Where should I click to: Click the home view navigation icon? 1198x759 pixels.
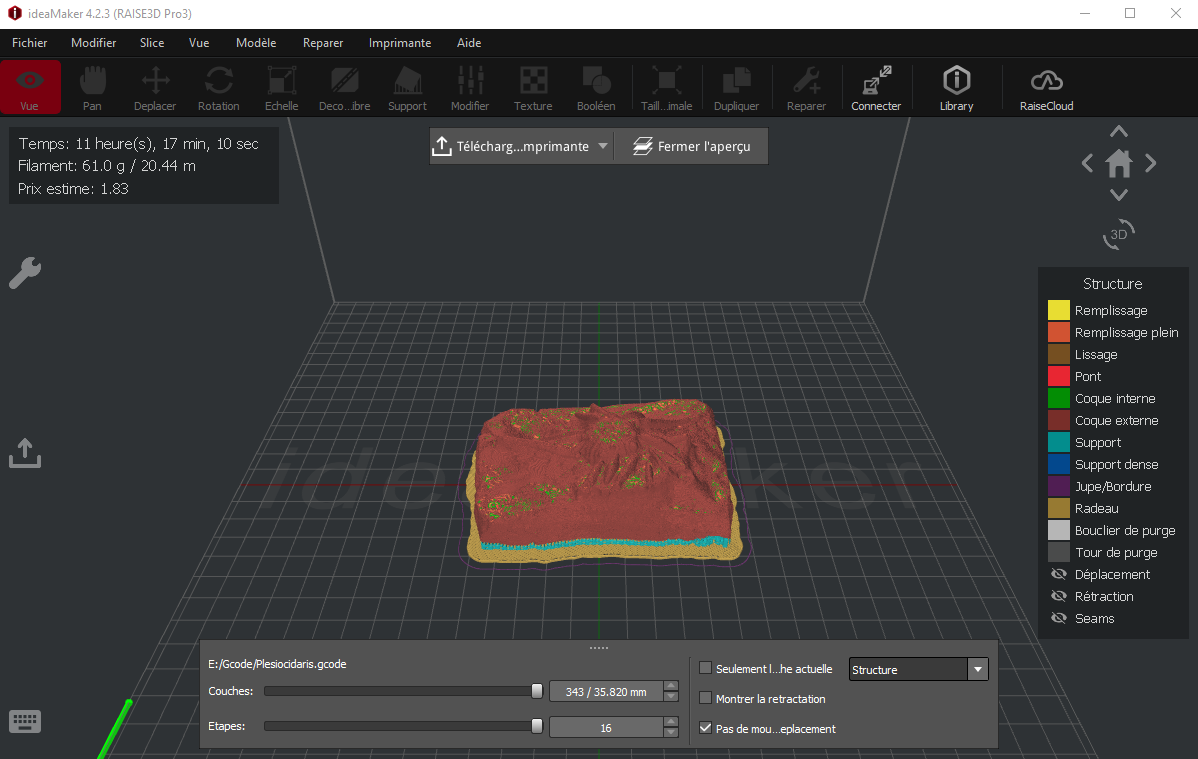point(1119,163)
